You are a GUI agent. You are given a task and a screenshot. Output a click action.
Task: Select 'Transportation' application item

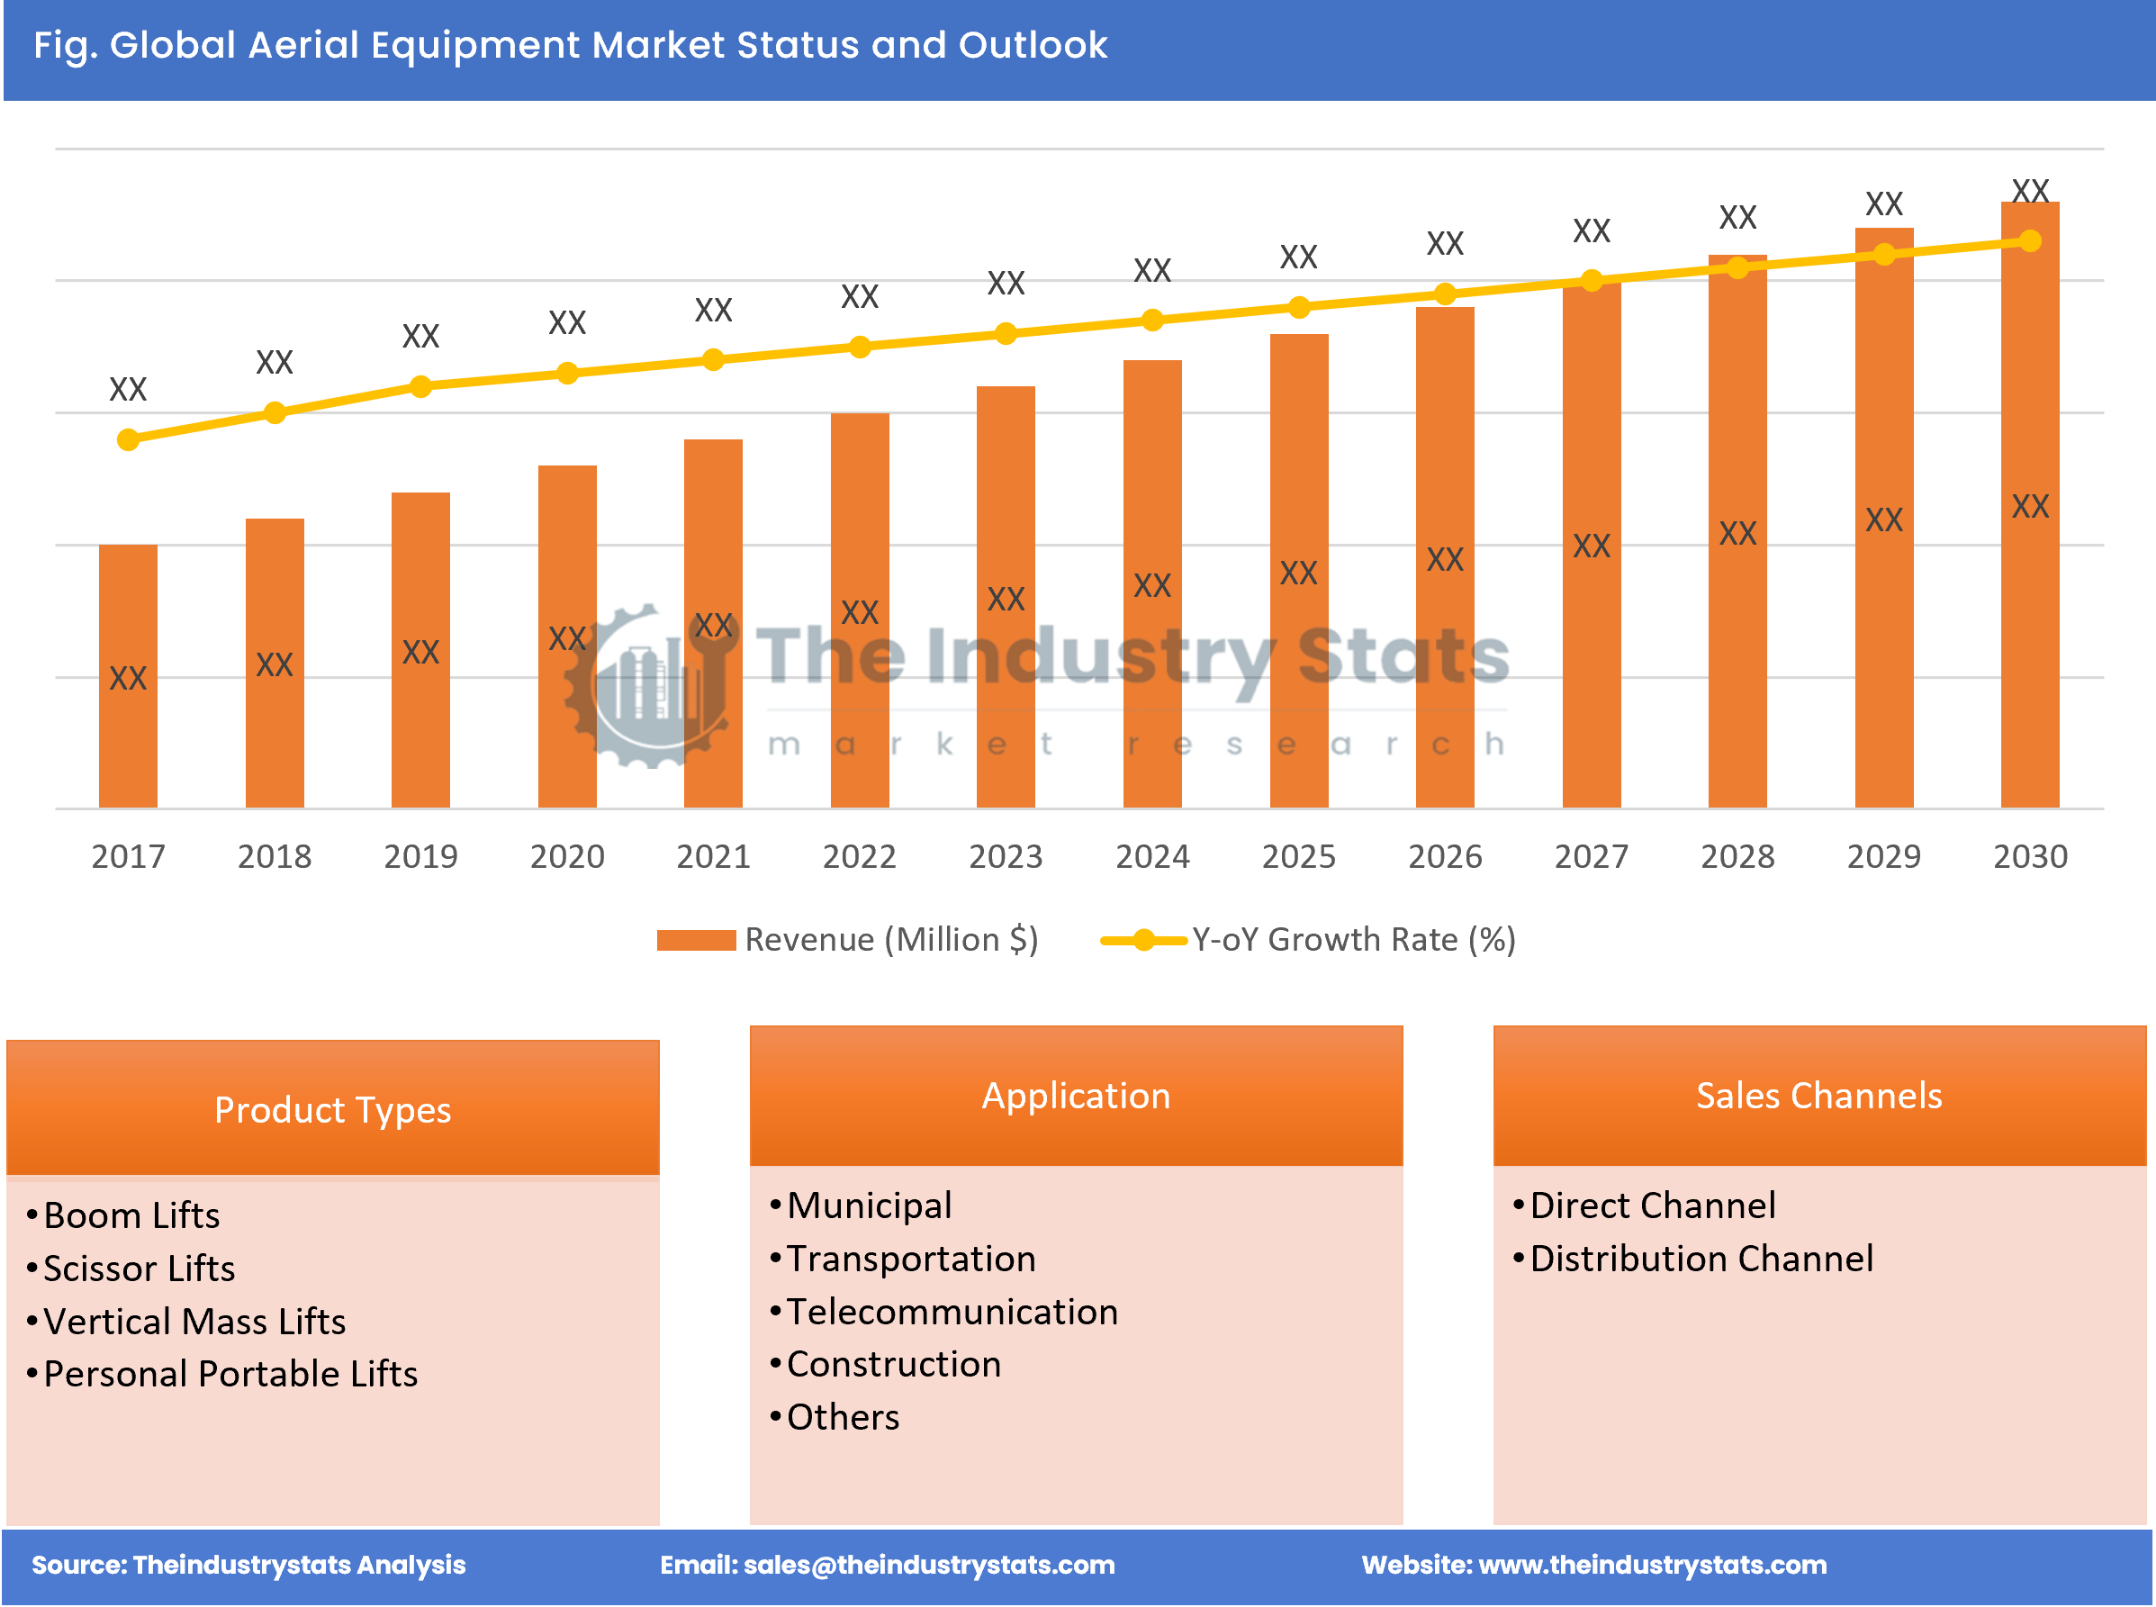point(911,1259)
